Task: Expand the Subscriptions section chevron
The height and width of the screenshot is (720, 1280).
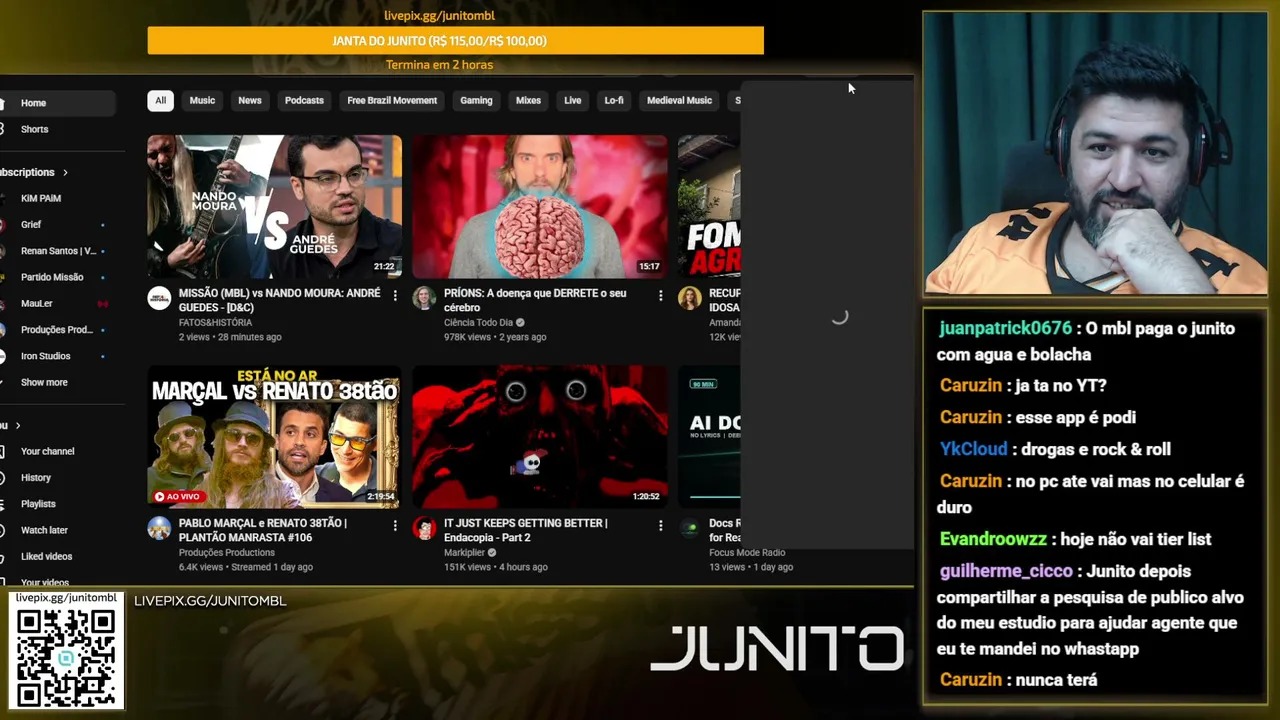Action: (x=65, y=172)
